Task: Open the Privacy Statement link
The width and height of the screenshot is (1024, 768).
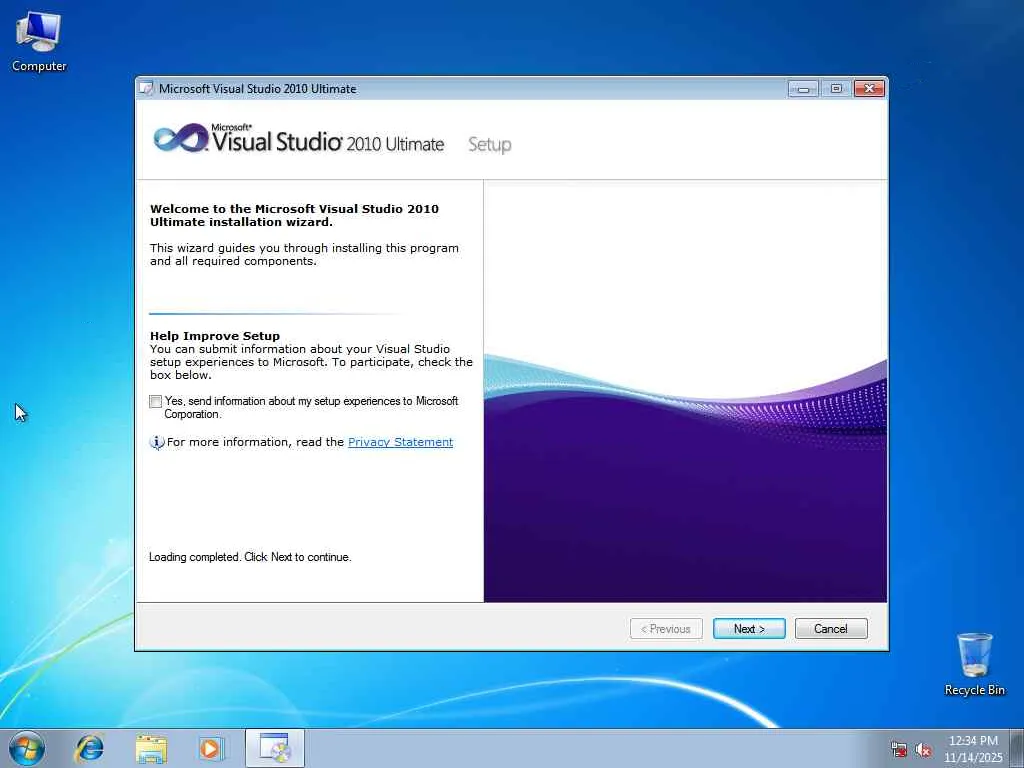Action: click(400, 442)
